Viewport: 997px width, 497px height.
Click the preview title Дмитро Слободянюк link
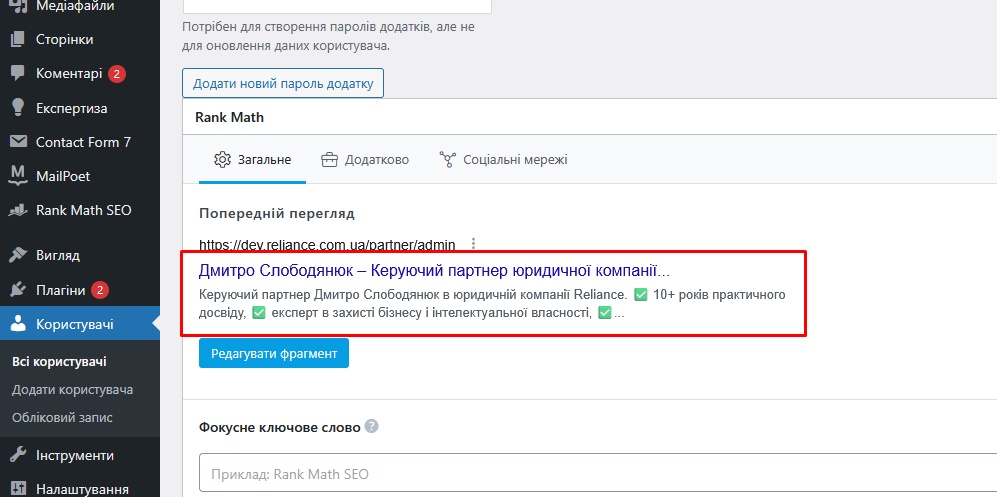(x=434, y=271)
